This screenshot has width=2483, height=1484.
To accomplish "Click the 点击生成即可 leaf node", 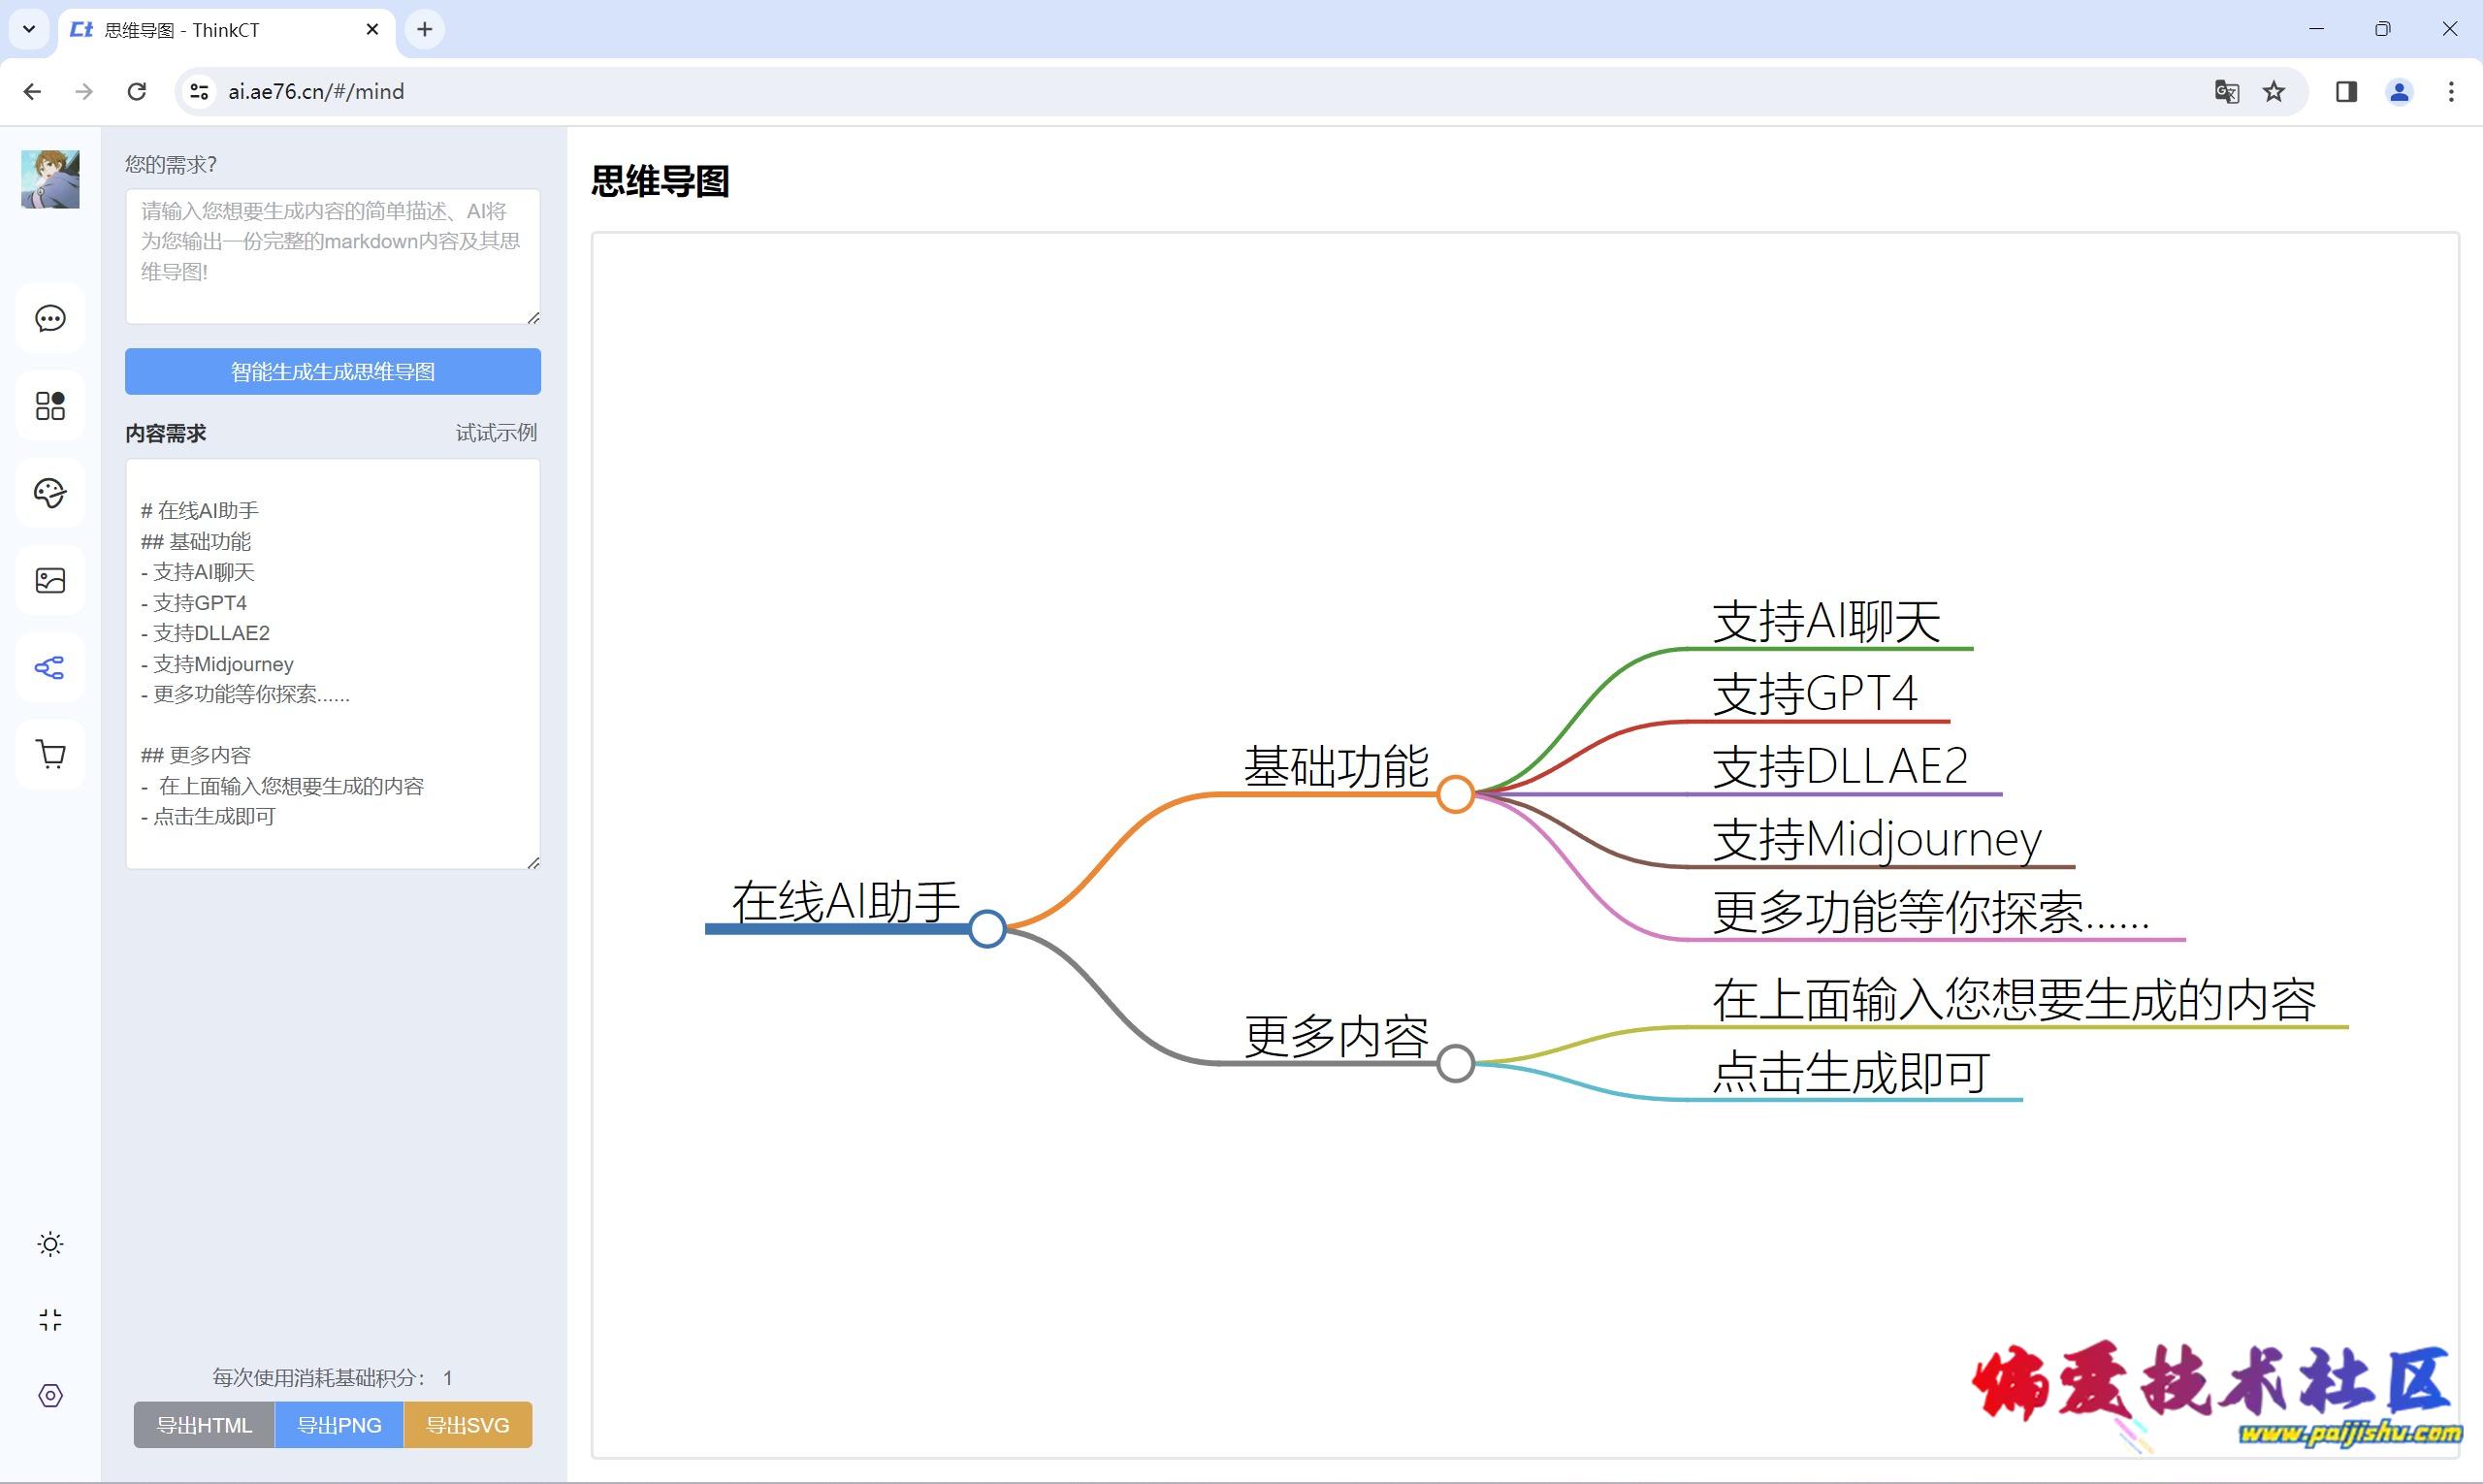I will (x=1851, y=1072).
